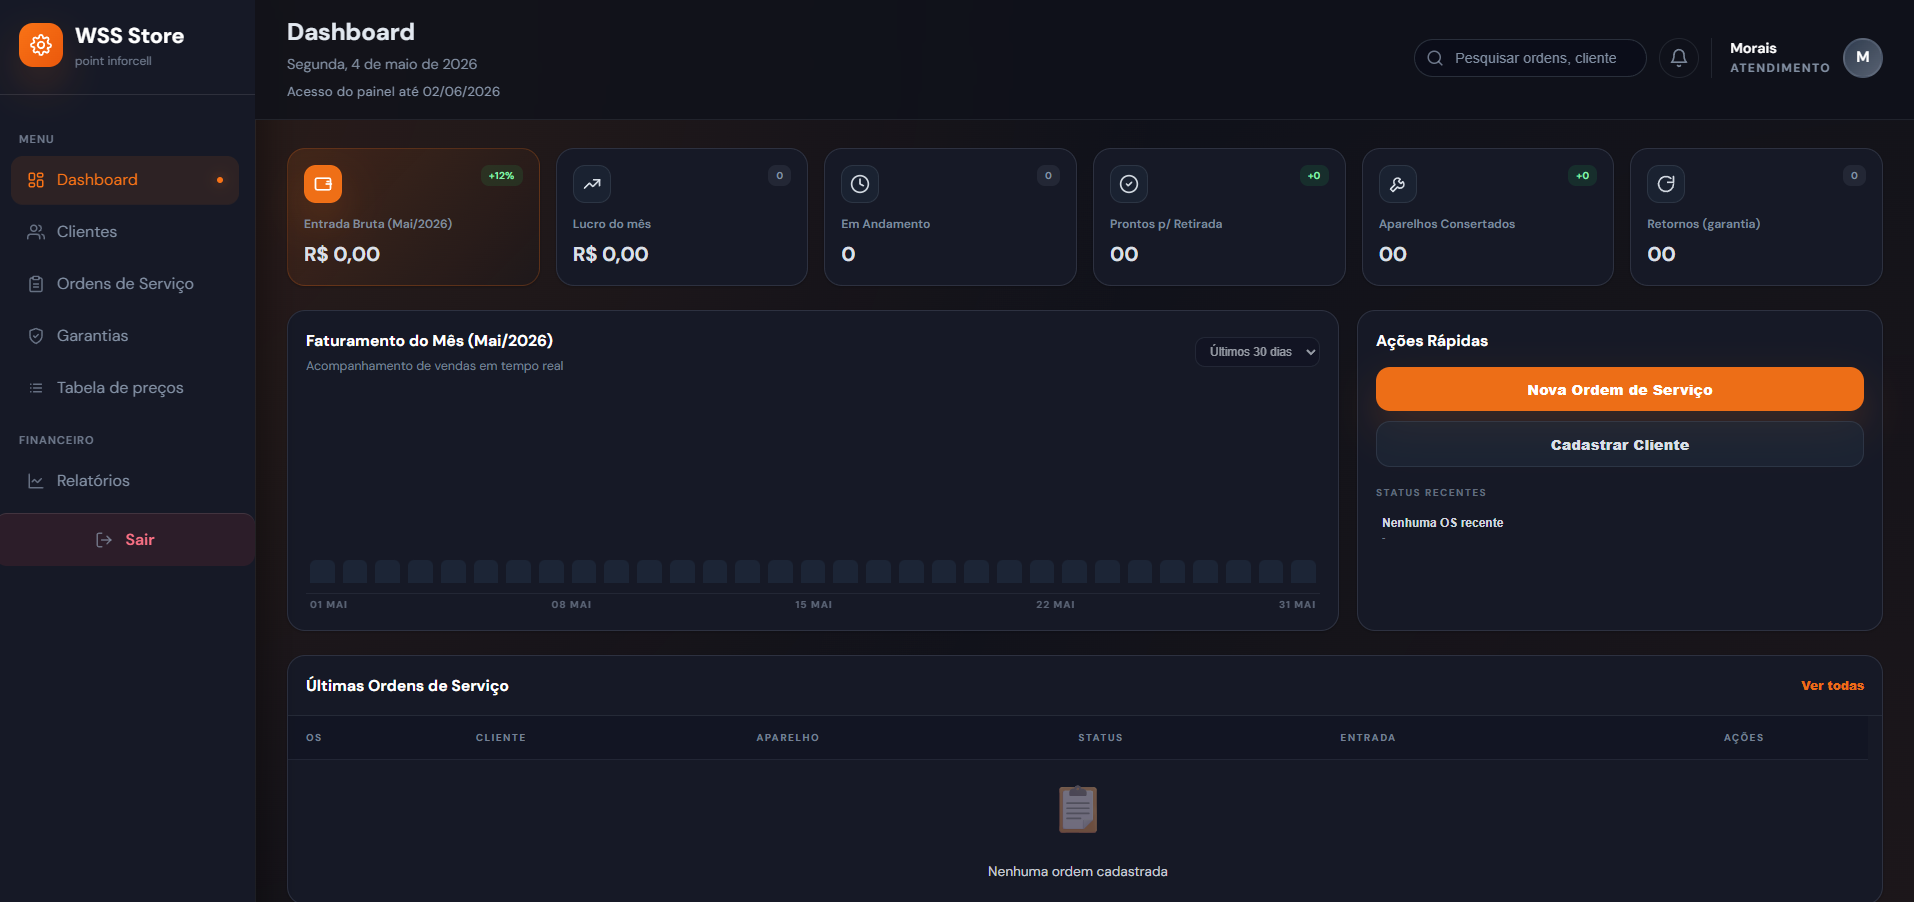Click the 15 MAI axis label
Image resolution: width=1914 pixels, height=902 pixels.
[813, 605]
